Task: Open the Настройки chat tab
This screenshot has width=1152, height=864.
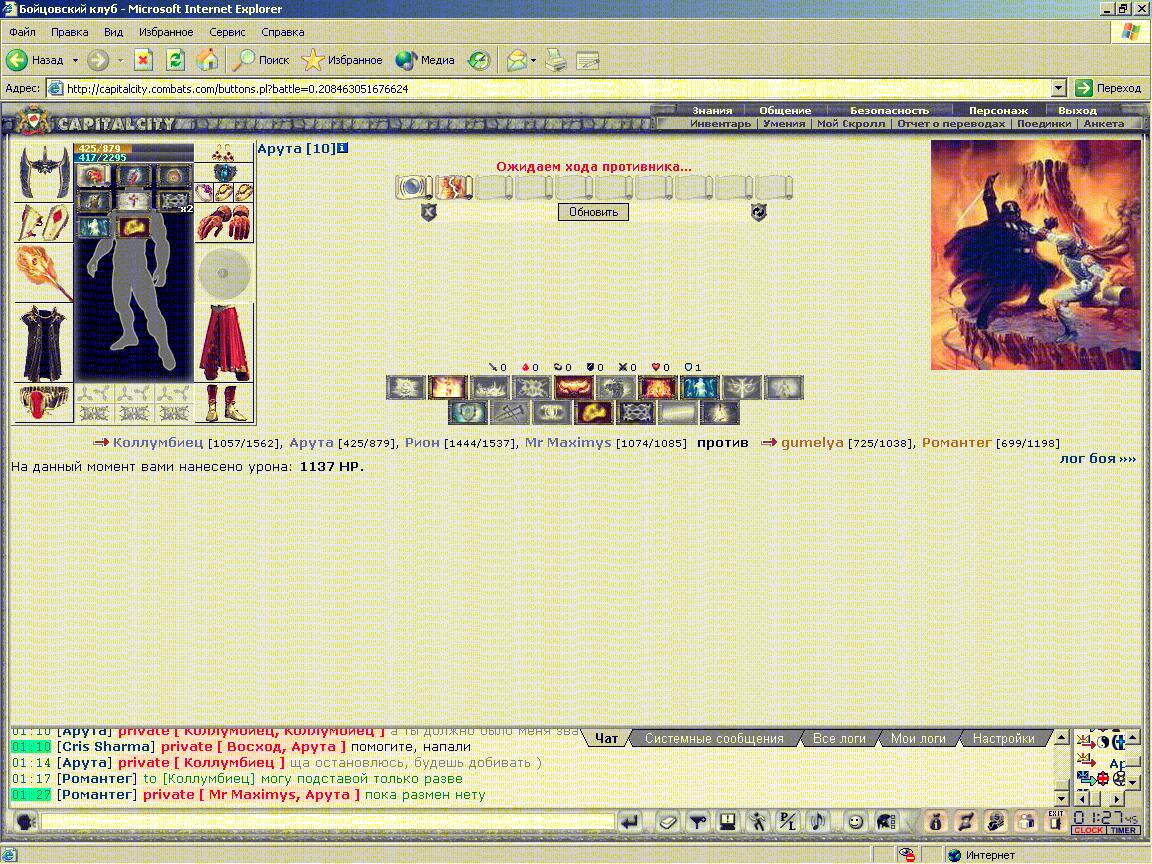Action: point(1004,738)
